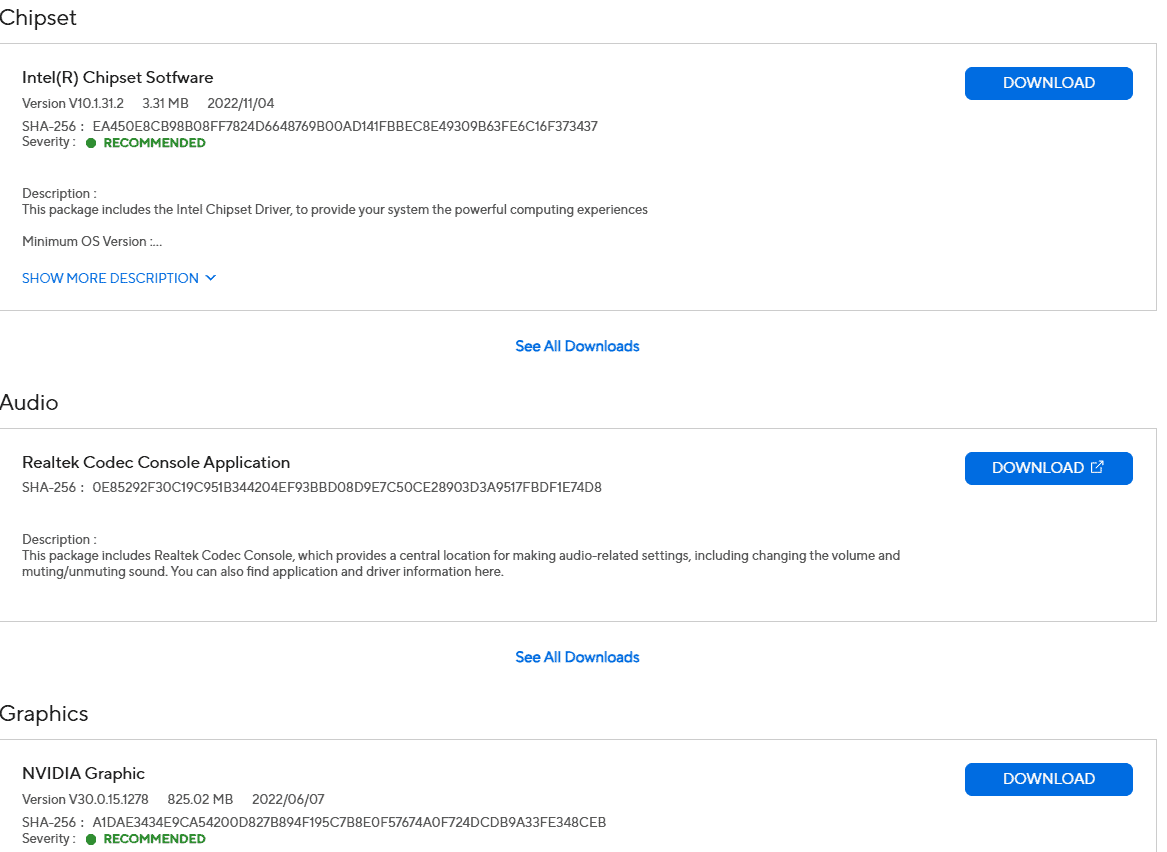
Task: Click the green severity dot for Intel Chipset
Action: (91, 143)
